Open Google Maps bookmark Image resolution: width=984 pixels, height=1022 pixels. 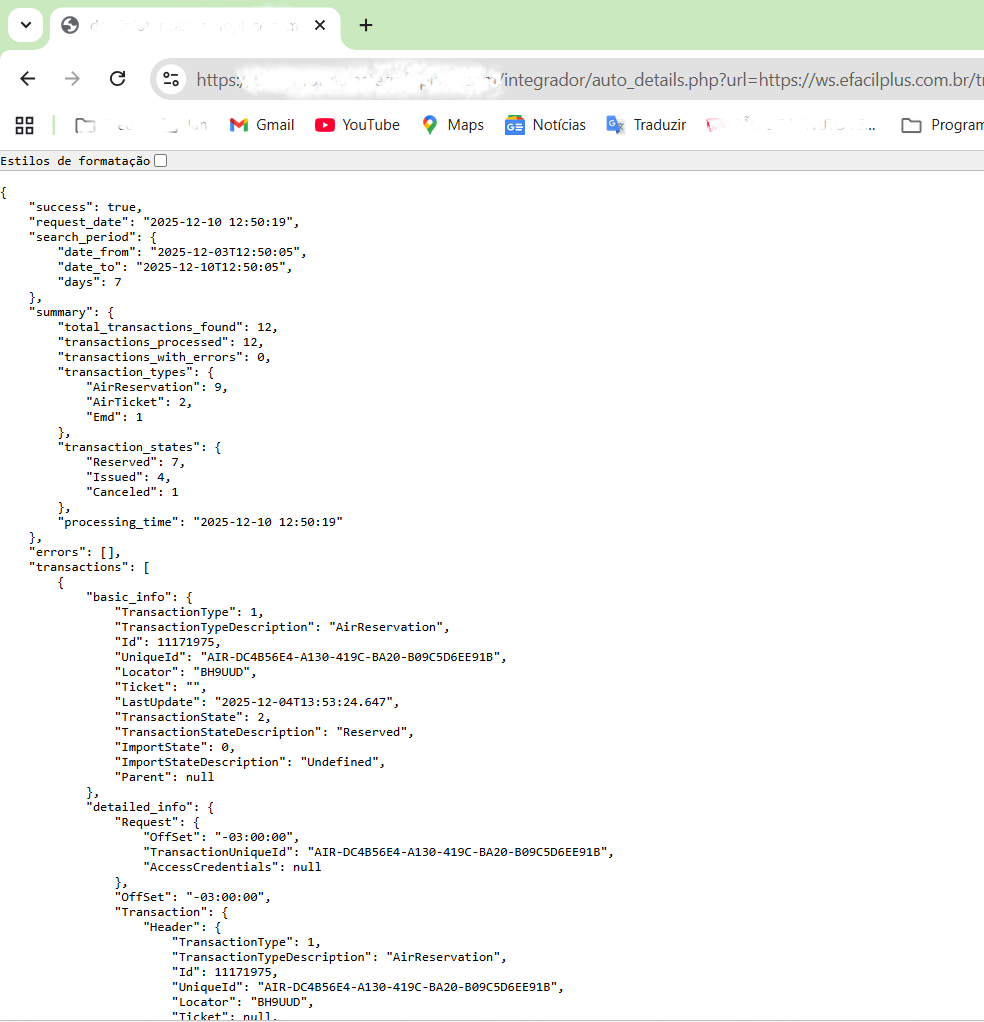tap(452, 125)
